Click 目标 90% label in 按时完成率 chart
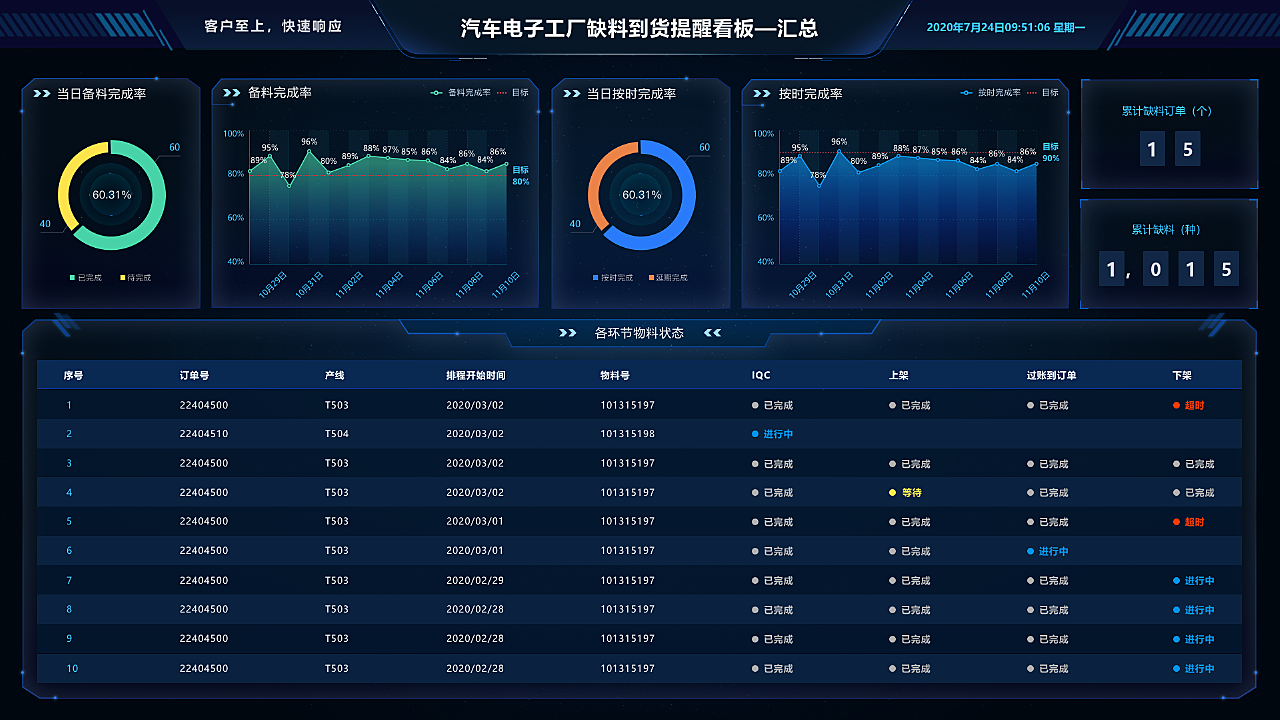 tap(1051, 152)
